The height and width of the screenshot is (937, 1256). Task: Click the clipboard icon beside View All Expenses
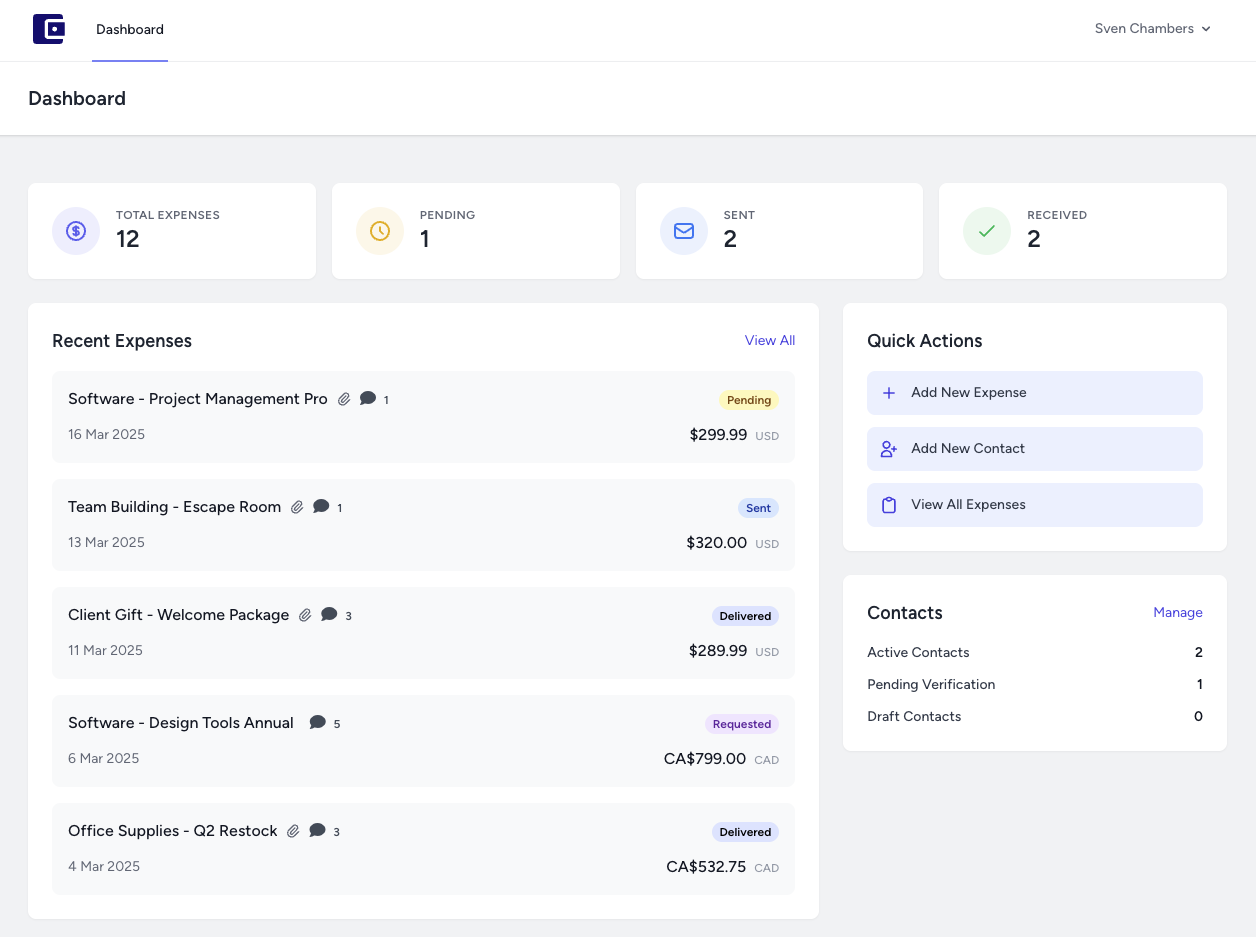889,505
